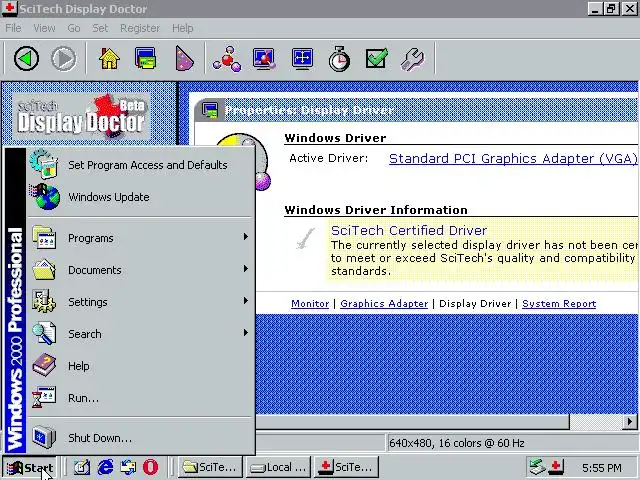Select Help in the Start menu
Image resolution: width=640 pixels, height=480 pixels.
(140, 366)
